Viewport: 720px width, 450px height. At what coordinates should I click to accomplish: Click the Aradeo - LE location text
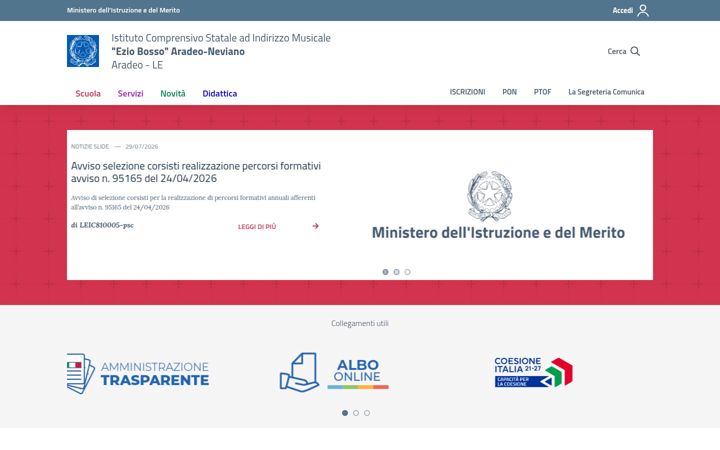click(137, 65)
